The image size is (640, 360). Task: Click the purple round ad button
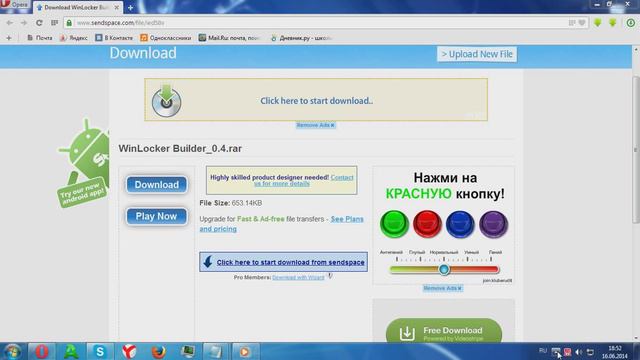click(493, 224)
